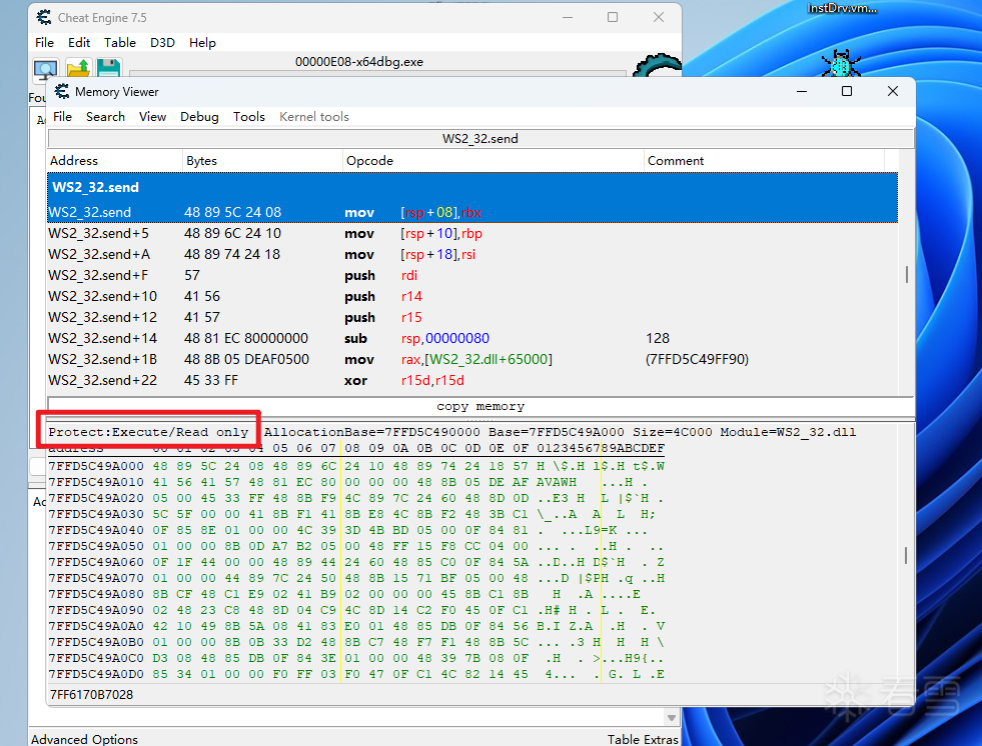Close the Memory Viewer window
The image size is (982, 746).
[893, 91]
